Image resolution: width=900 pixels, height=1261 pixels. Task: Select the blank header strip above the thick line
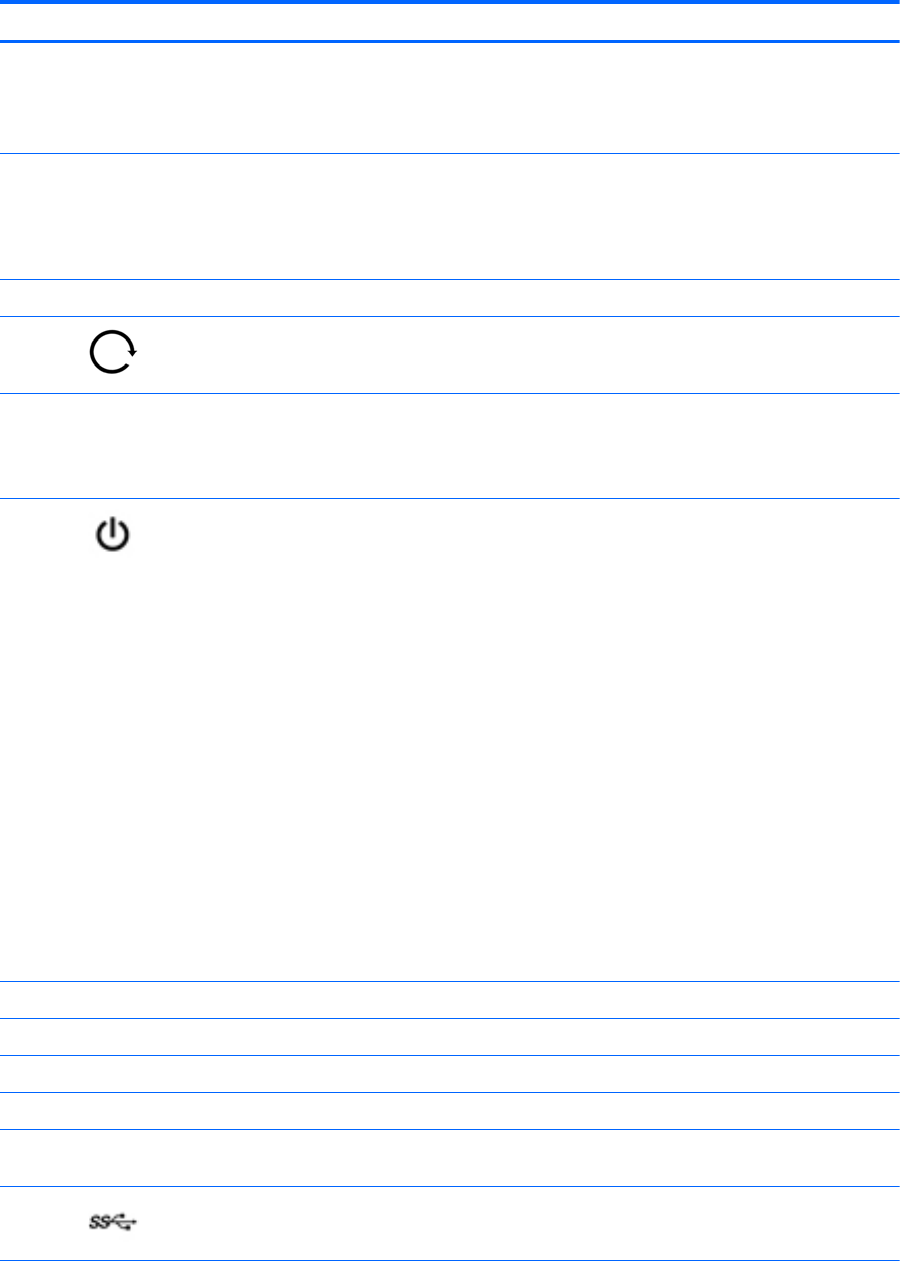click(x=450, y=18)
